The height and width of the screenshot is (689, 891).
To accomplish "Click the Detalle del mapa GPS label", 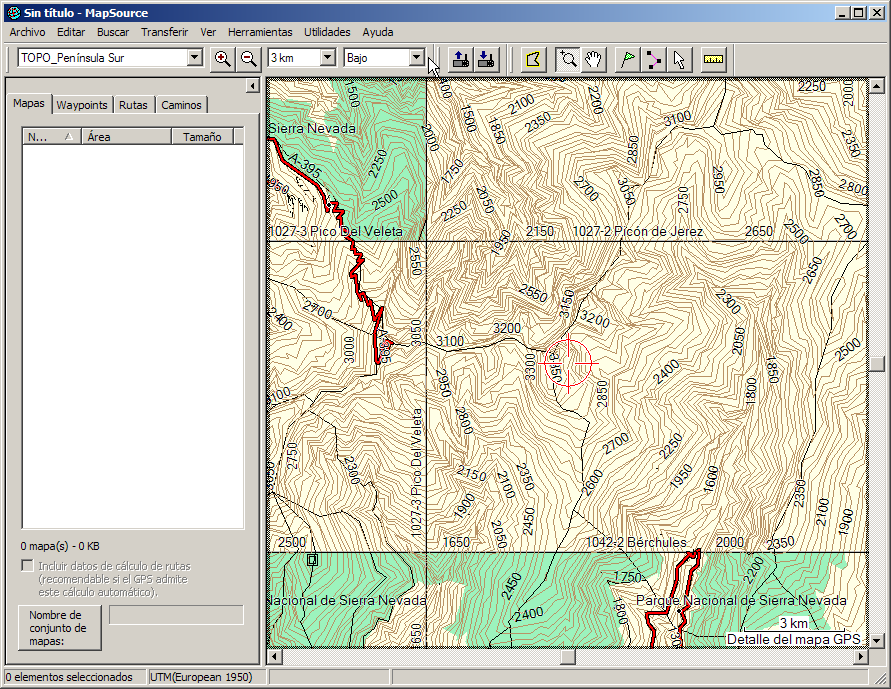I will [794, 640].
